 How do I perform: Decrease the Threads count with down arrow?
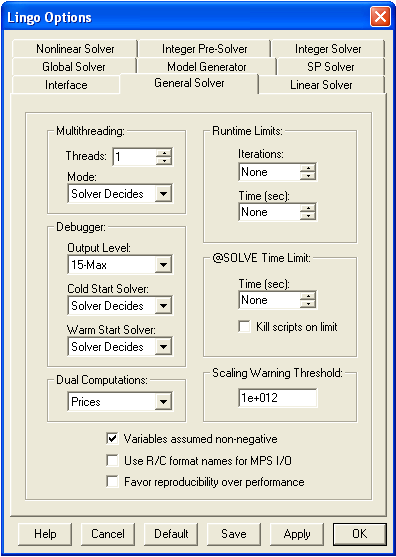pos(164,161)
